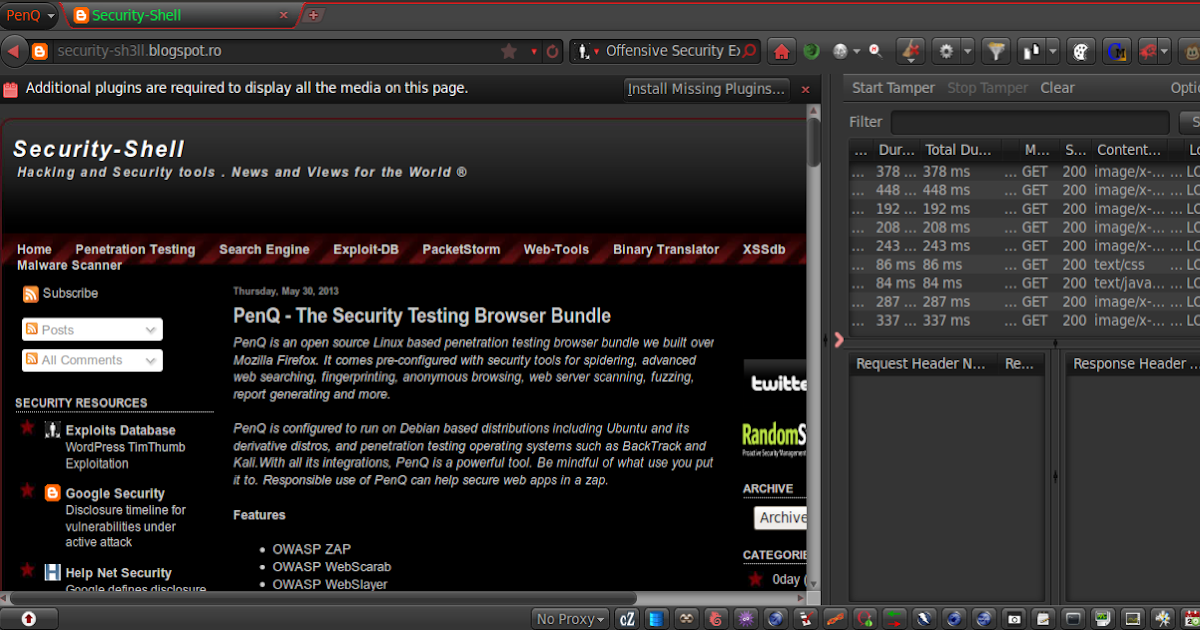Click the painter palette toolbar icon
This screenshot has height=630, width=1200.
[x=1080, y=51]
